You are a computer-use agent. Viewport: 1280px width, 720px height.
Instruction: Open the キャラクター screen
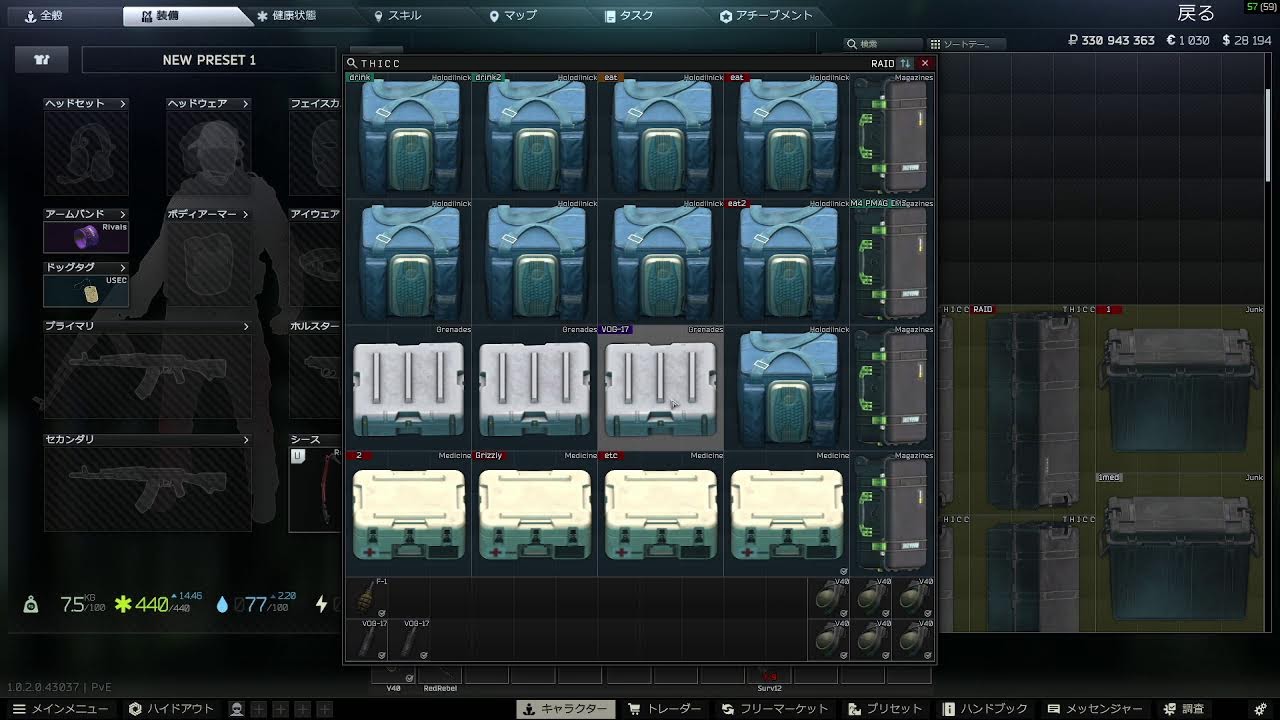point(565,709)
